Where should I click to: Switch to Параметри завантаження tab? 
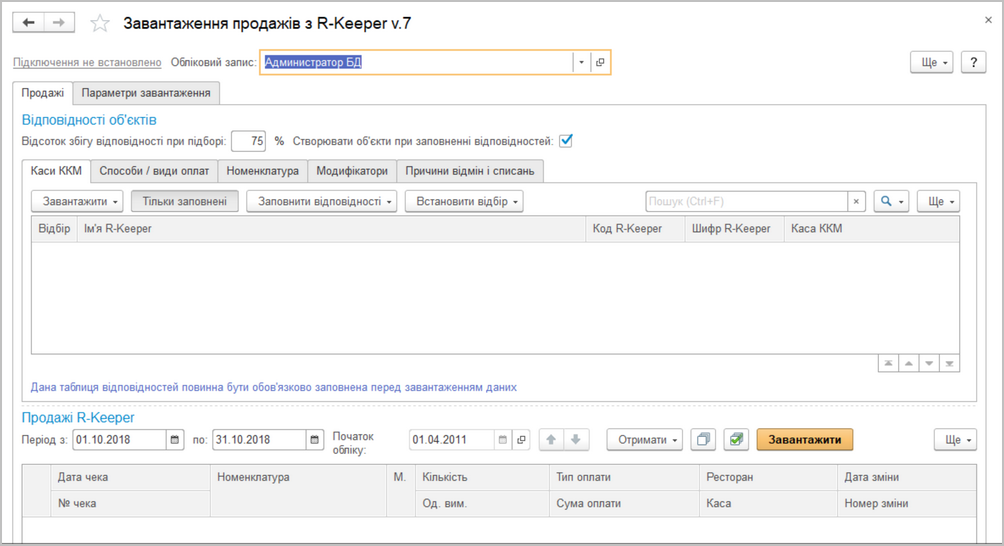tap(146, 93)
